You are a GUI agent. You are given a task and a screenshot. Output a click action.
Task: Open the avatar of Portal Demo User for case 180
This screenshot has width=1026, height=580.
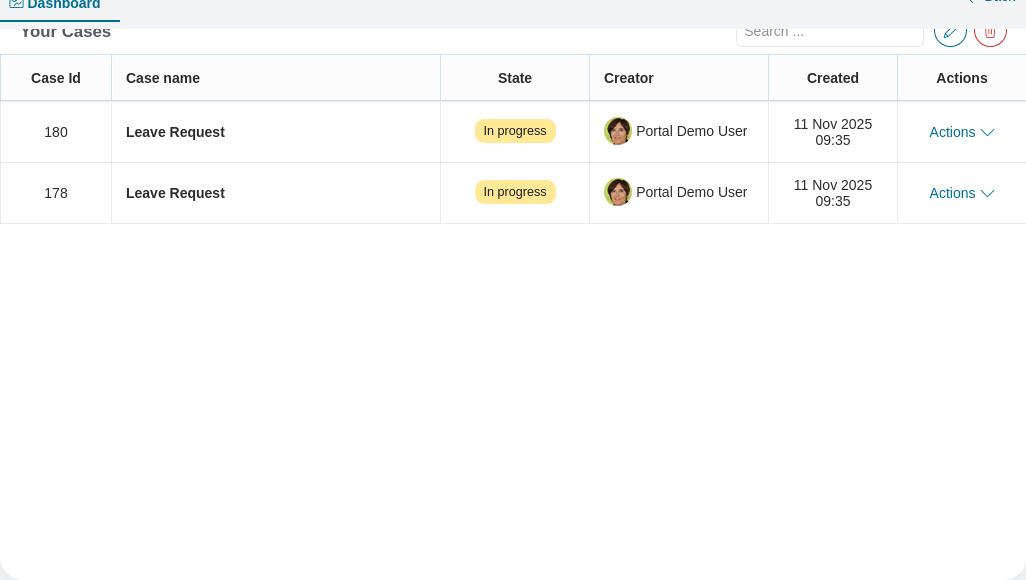[x=618, y=131]
